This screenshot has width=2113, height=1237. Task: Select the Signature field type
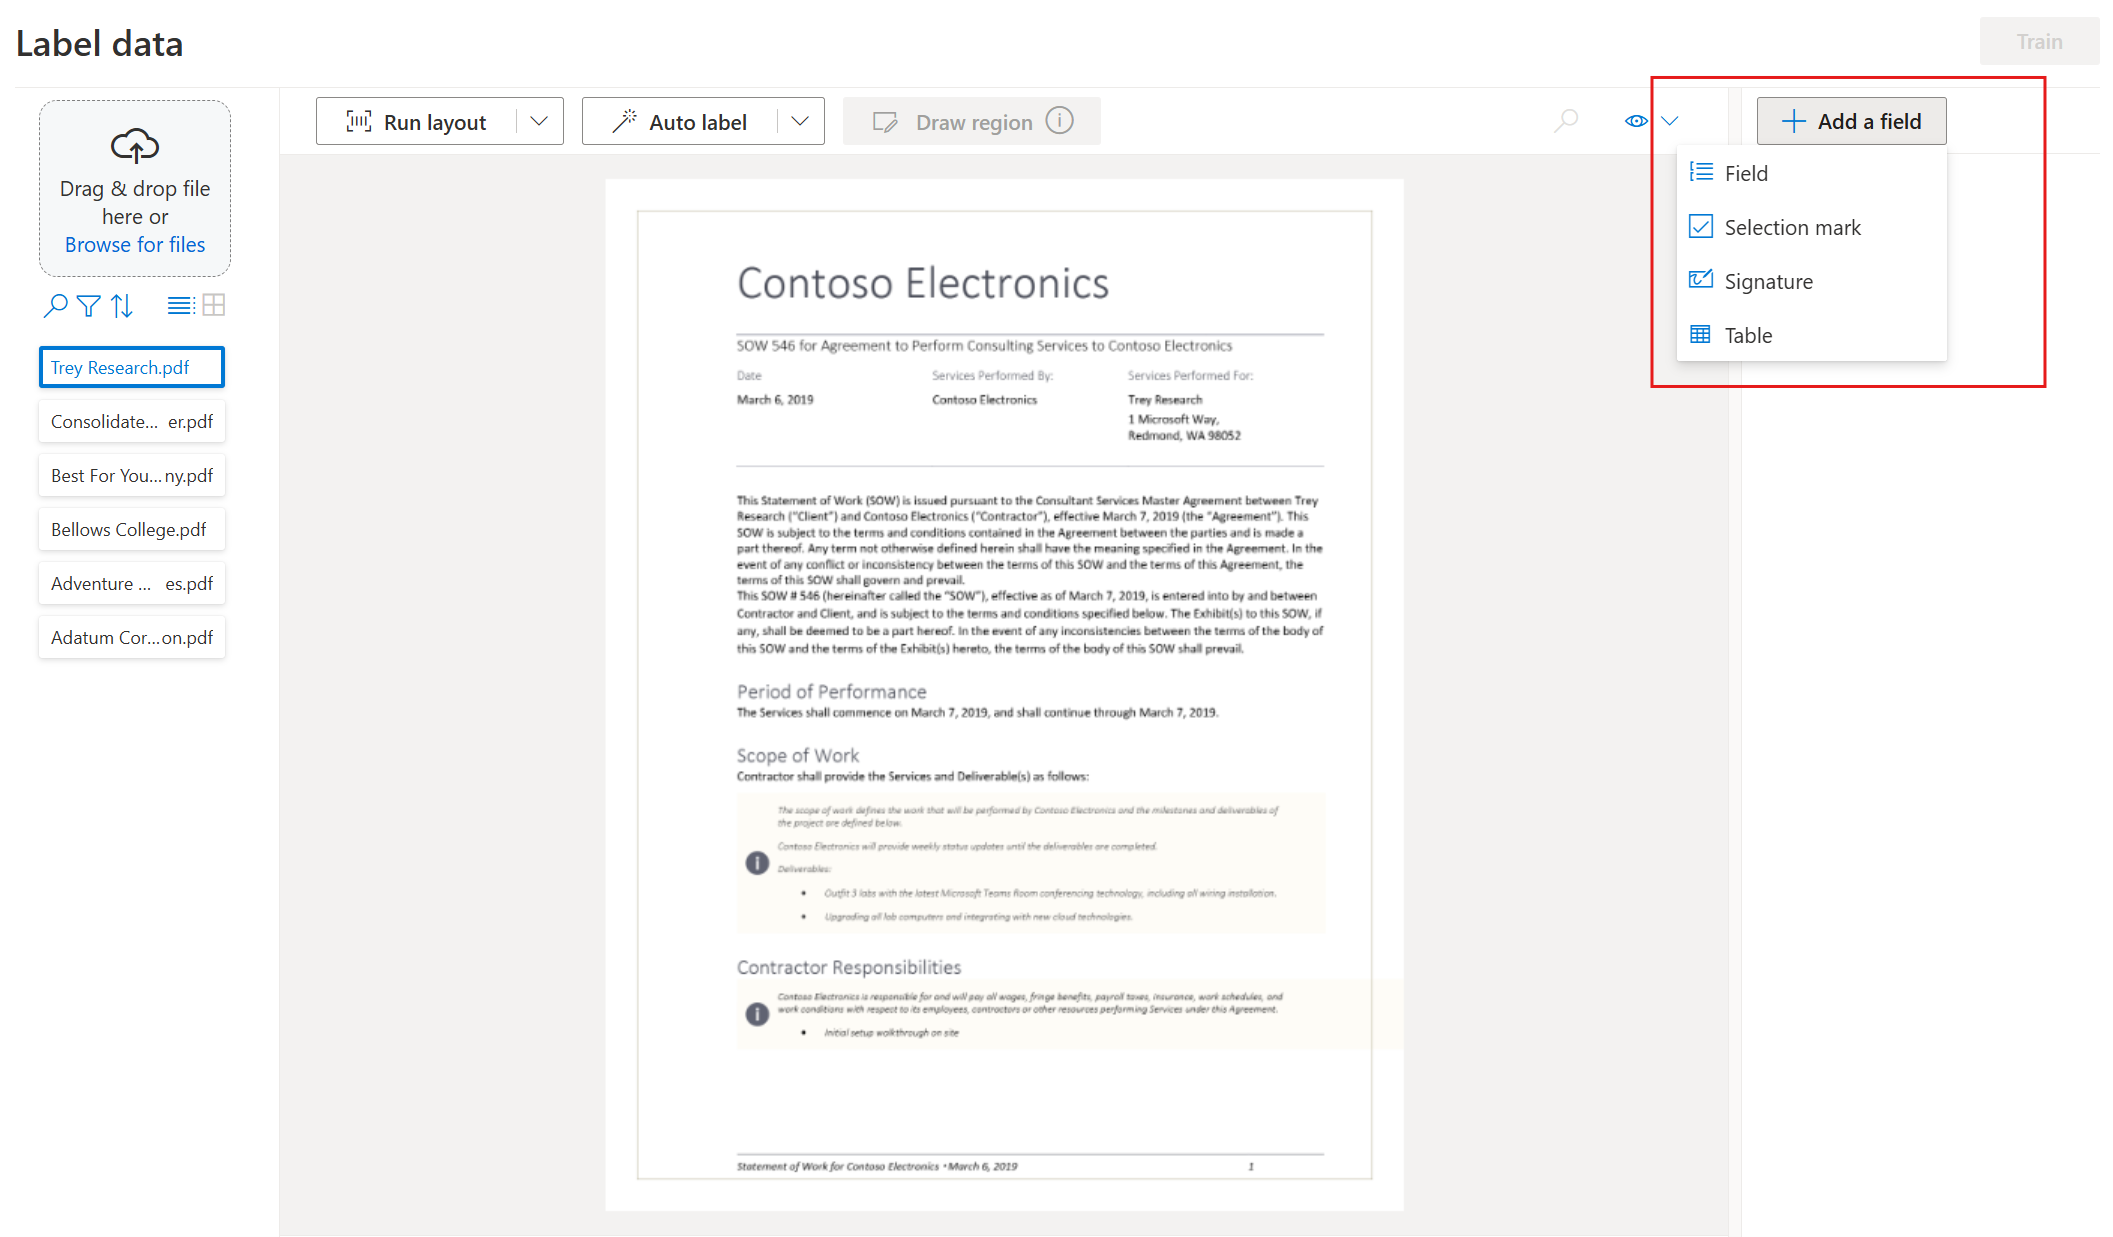[x=1768, y=280]
